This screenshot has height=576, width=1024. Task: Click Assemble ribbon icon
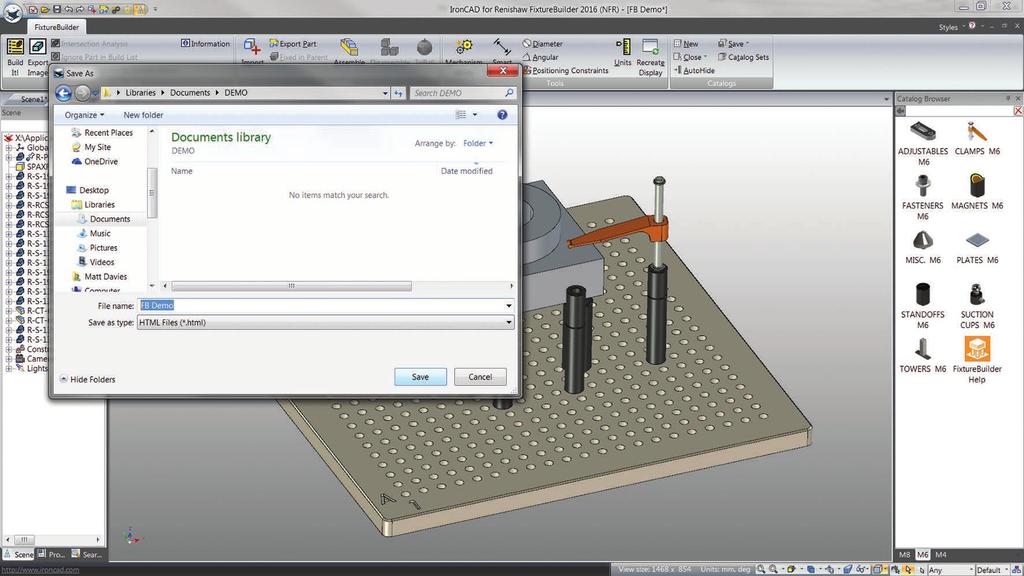click(349, 52)
